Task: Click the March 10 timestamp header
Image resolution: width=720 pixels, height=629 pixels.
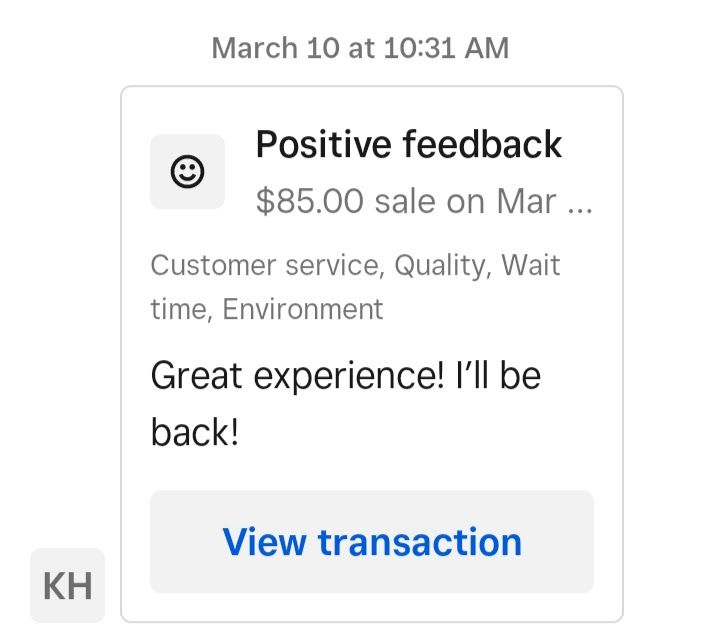Action: (x=360, y=48)
